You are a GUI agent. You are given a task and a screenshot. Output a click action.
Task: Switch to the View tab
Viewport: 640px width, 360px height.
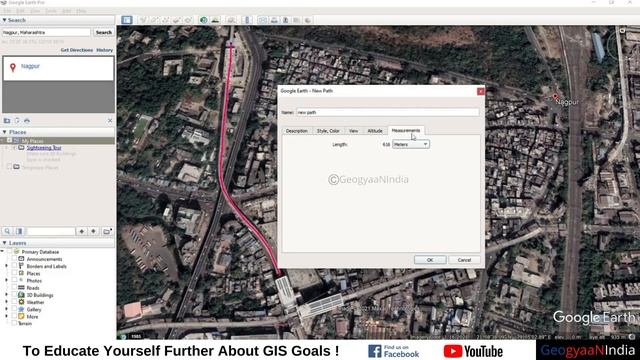pyautogui.click(x=353, y=131)
